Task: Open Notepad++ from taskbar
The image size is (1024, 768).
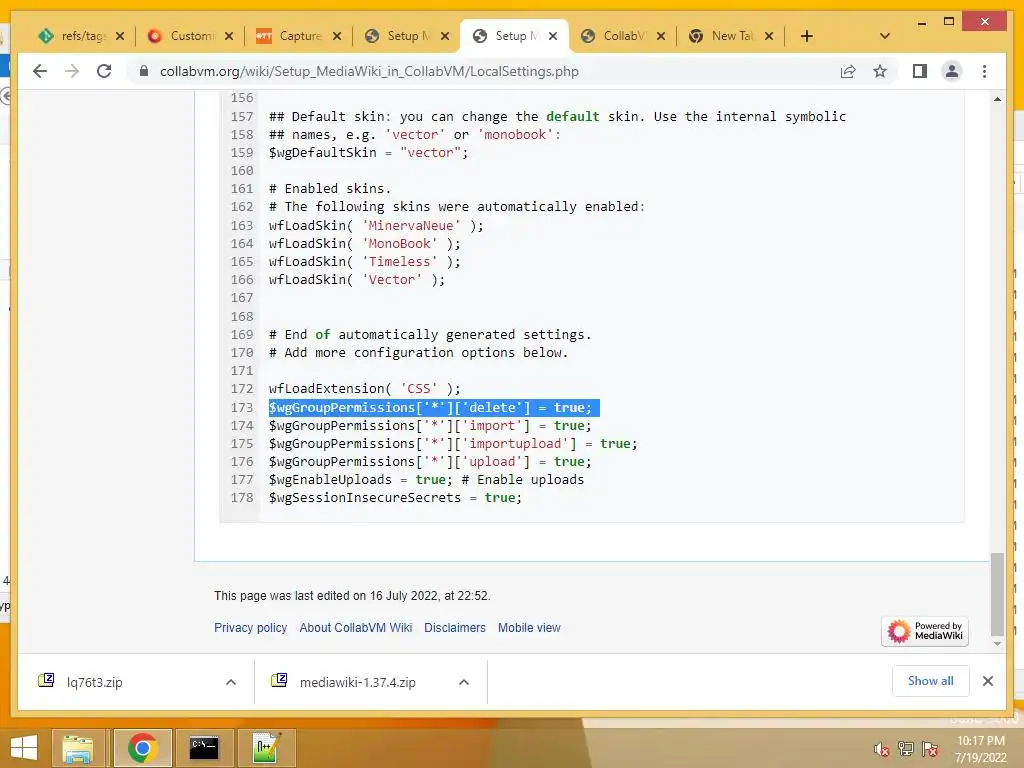Action: 266,748
